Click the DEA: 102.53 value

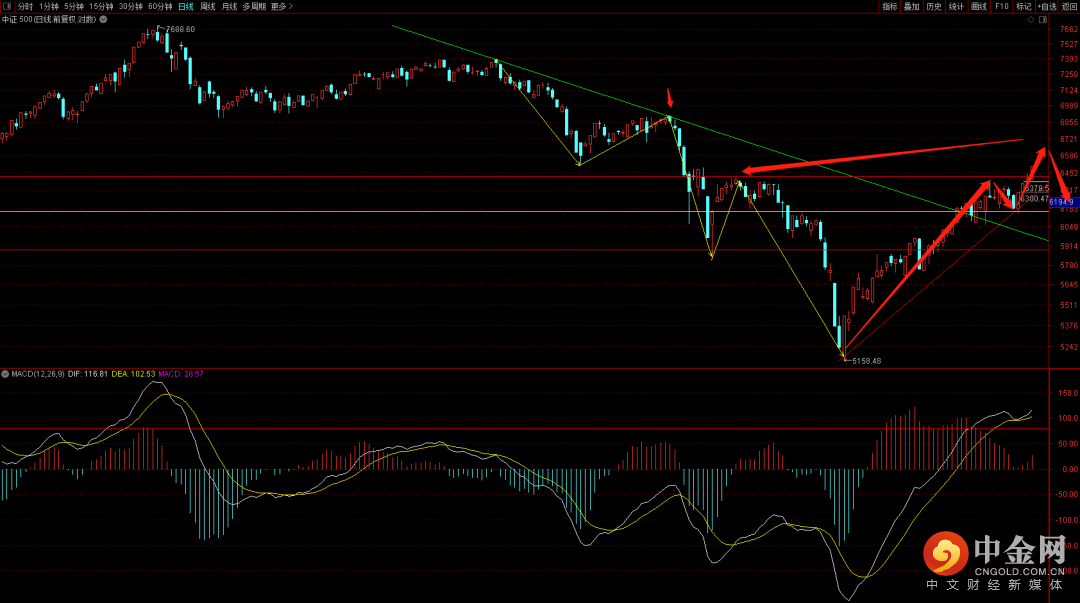click(133, 374)
